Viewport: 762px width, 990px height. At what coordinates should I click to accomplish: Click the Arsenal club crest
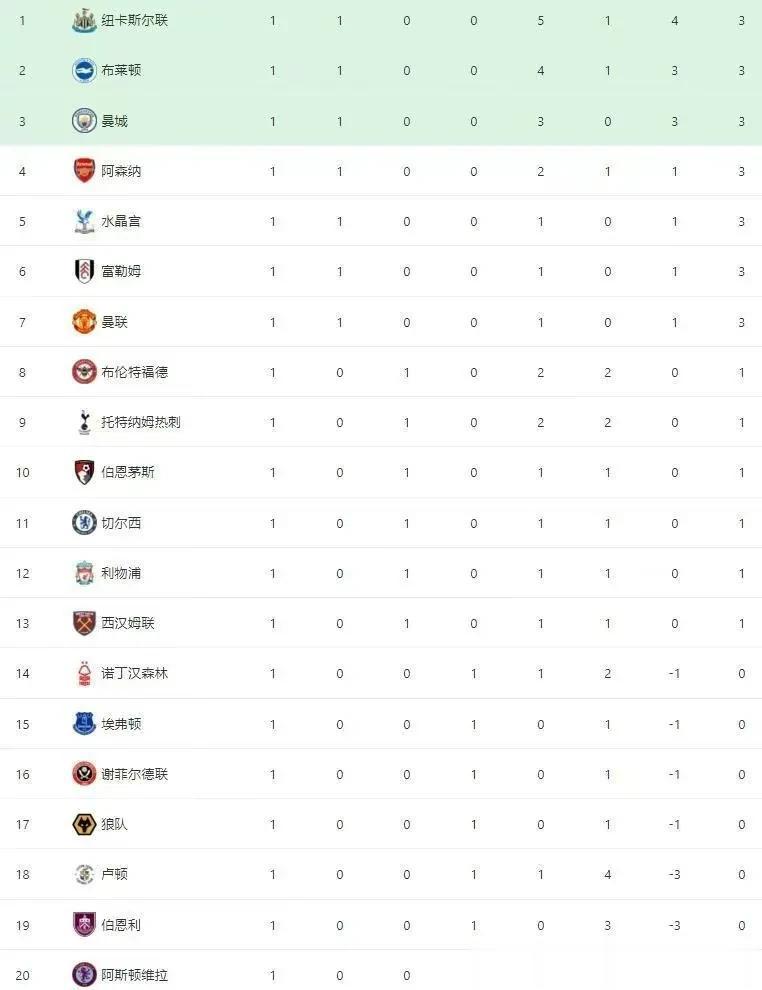pyautogui.click(x=84, y=171)
